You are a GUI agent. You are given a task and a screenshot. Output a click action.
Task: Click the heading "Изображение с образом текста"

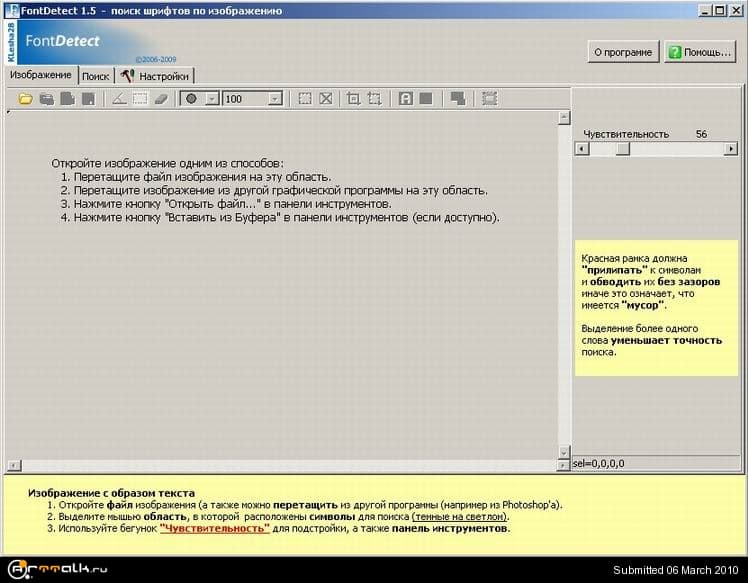111,493
